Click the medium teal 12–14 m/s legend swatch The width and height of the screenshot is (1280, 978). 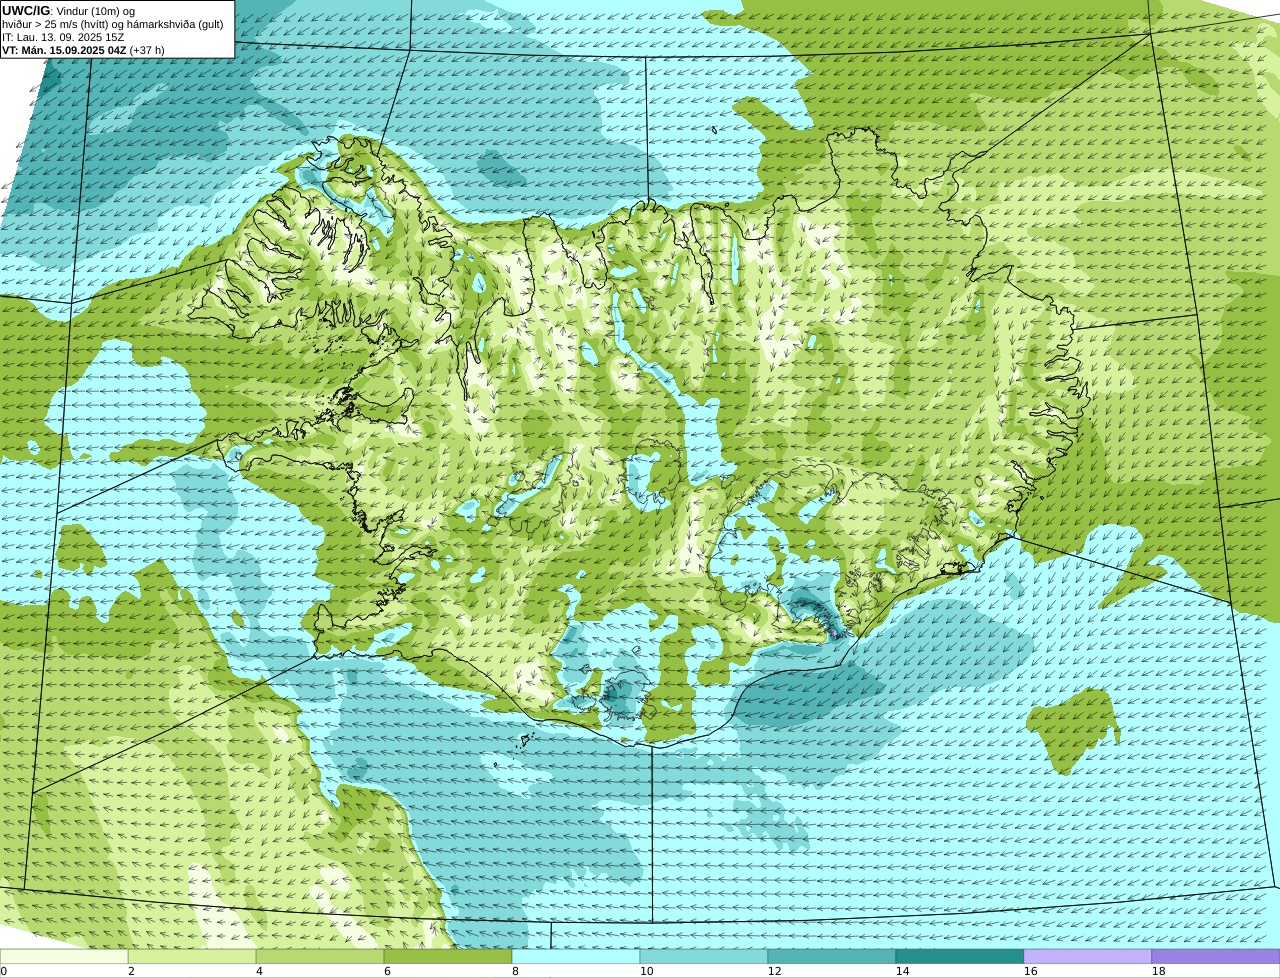point(832,956)
